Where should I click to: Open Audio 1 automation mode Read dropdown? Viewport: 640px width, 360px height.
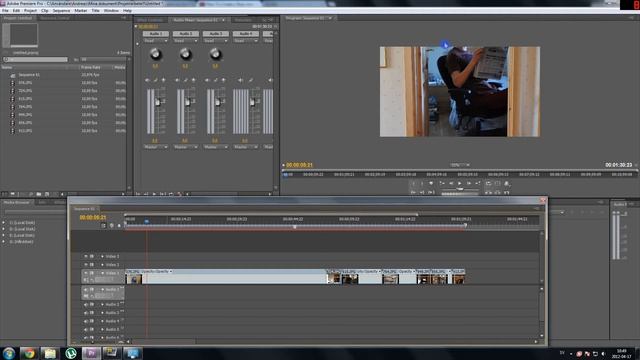[156, 41]
